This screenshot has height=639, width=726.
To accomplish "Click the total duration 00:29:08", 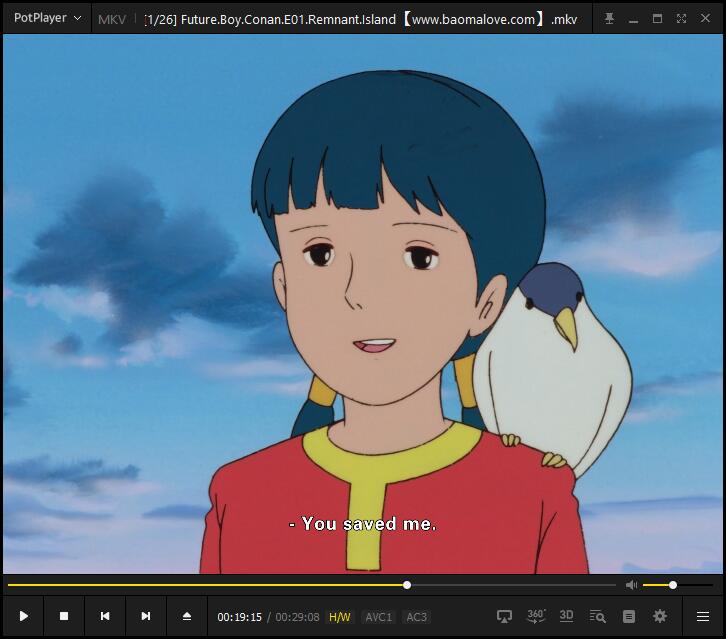I will coord(297,617).
